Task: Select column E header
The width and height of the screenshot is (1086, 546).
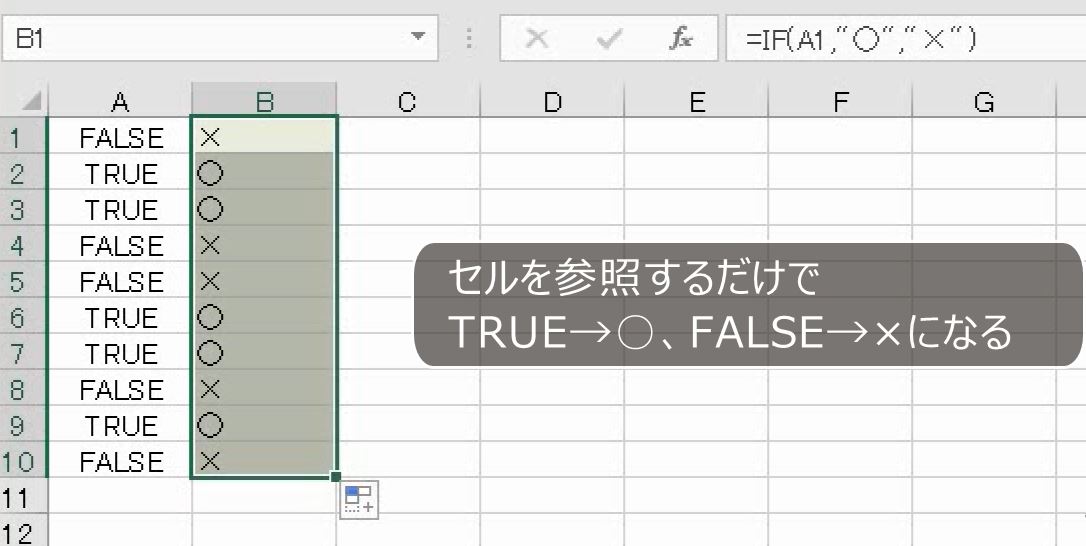Action: (x=696, y=101)
